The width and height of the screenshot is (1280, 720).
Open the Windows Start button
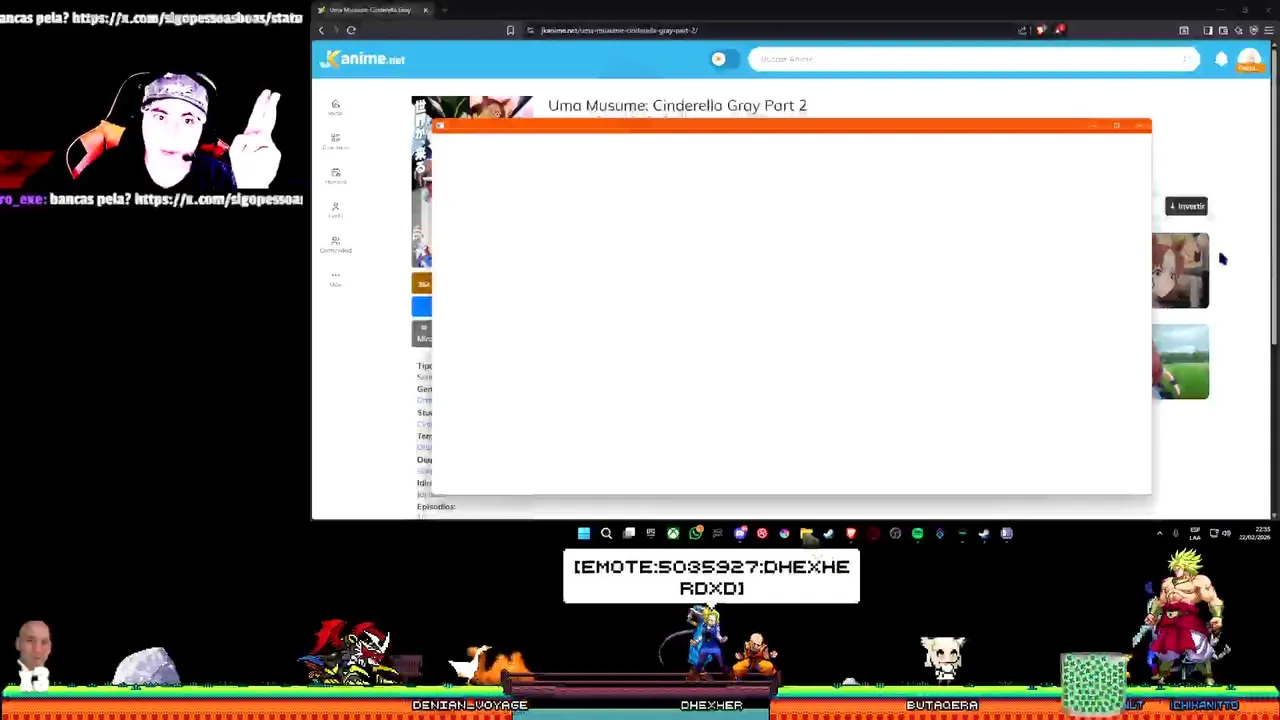point(584,534)
